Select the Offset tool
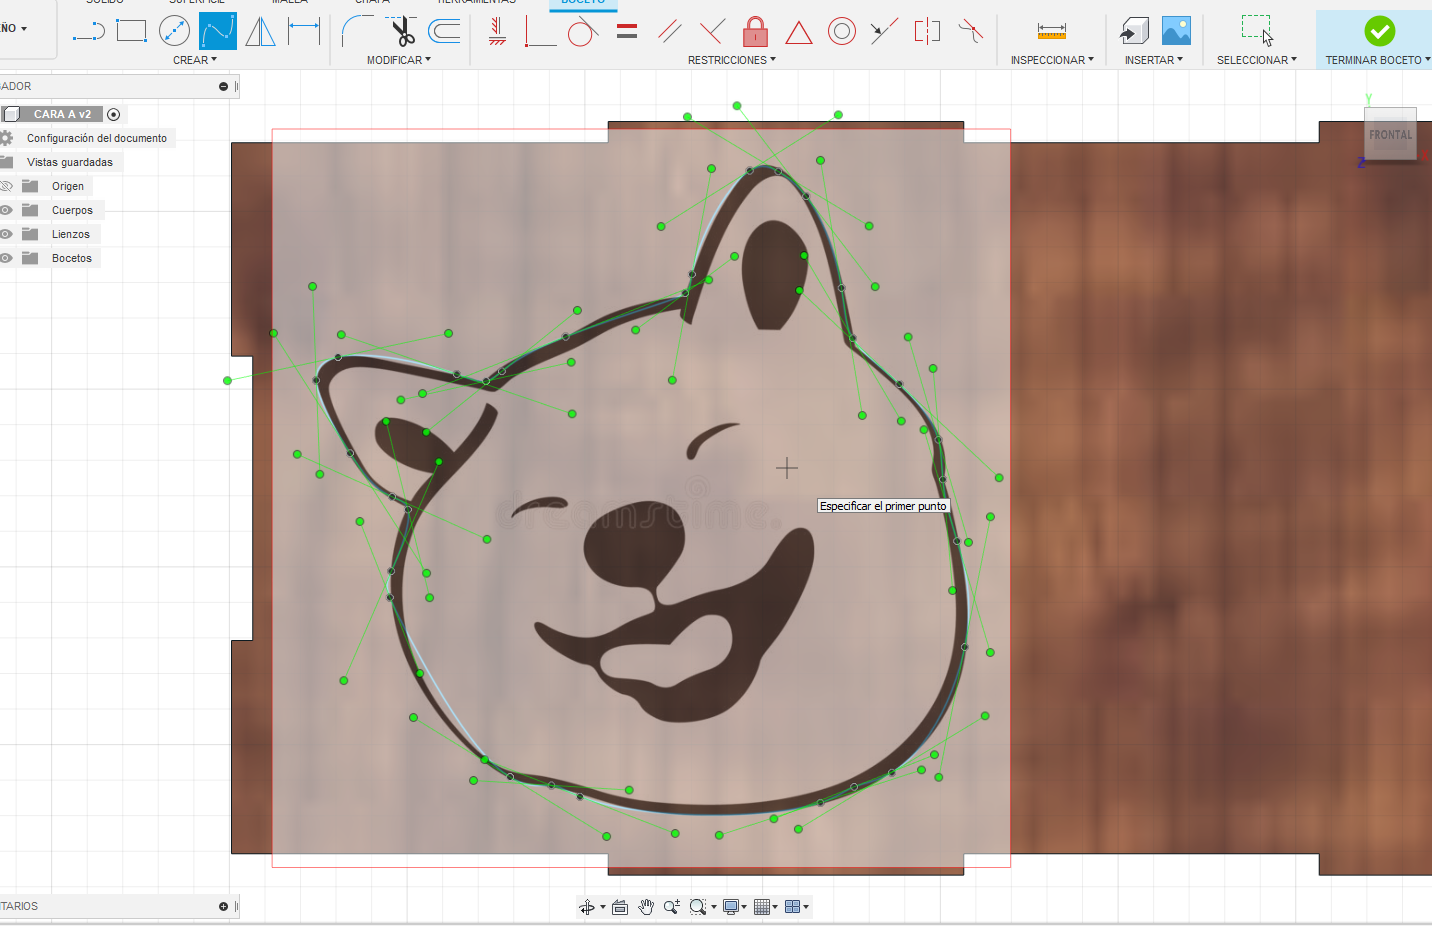This screenshot has height=926, width=1432. [444, 31]
